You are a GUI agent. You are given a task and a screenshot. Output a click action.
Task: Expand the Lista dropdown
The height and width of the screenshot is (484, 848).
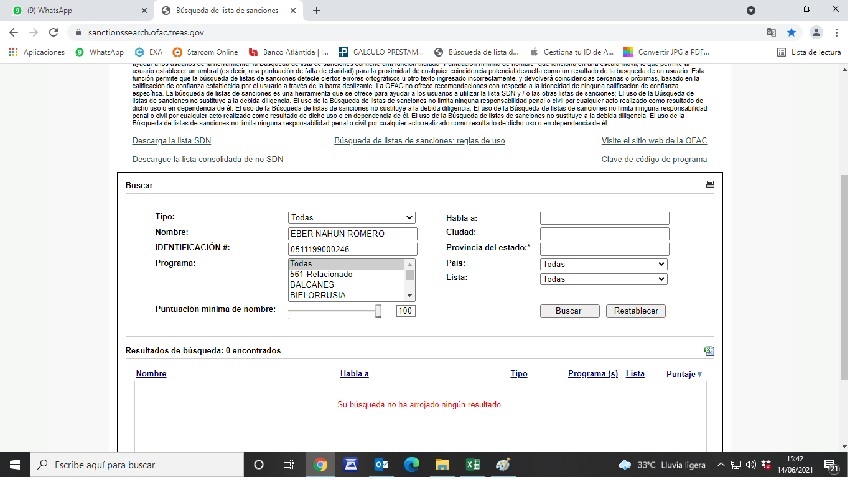click(603, 279)
